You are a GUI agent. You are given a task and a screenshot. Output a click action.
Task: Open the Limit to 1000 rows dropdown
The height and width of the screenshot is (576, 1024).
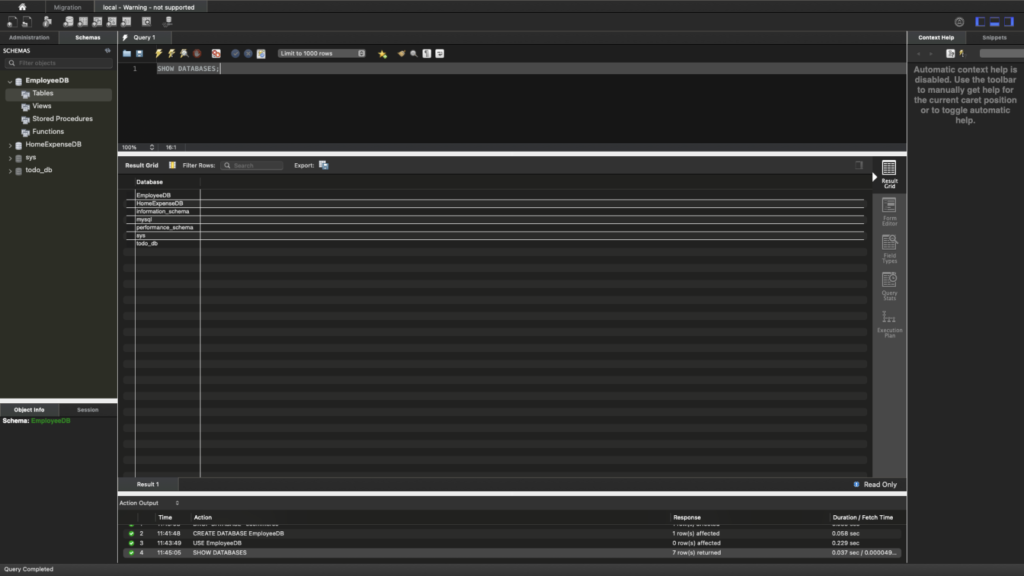322,53
